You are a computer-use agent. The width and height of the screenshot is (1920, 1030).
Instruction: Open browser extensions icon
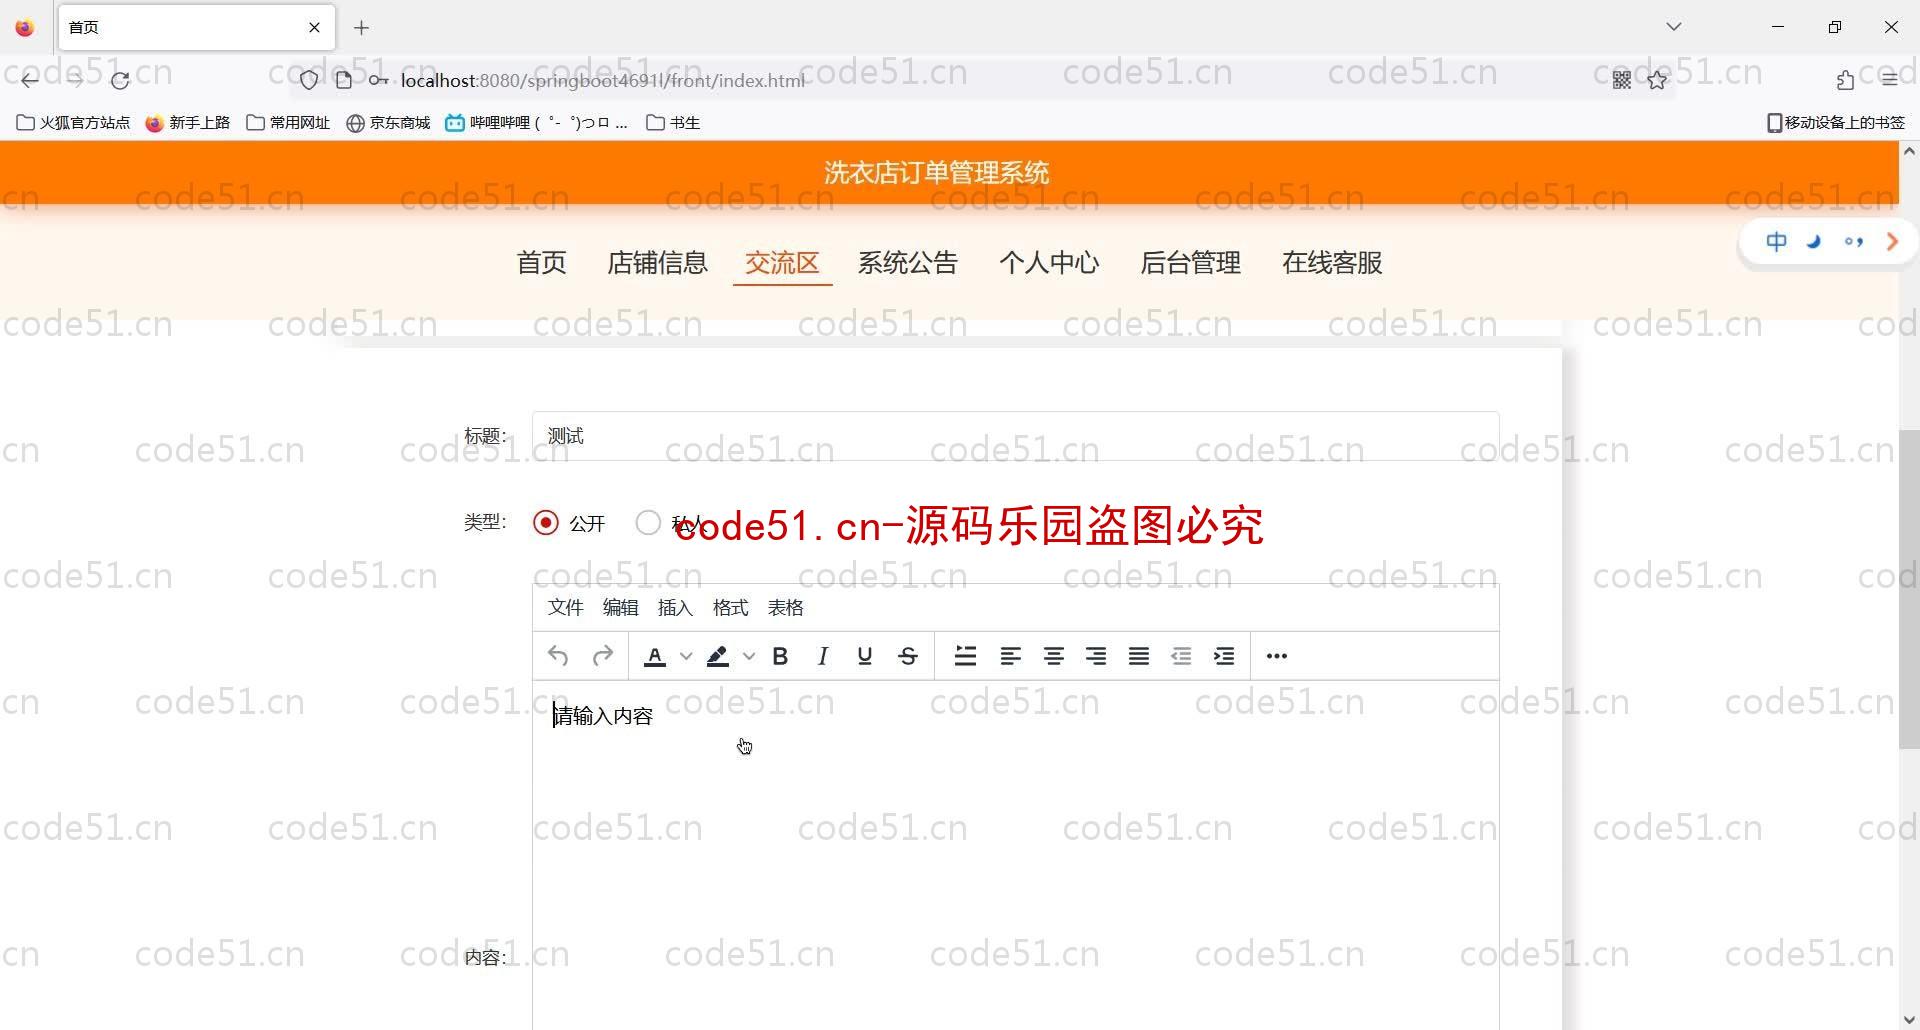(x=1845, y=80)
